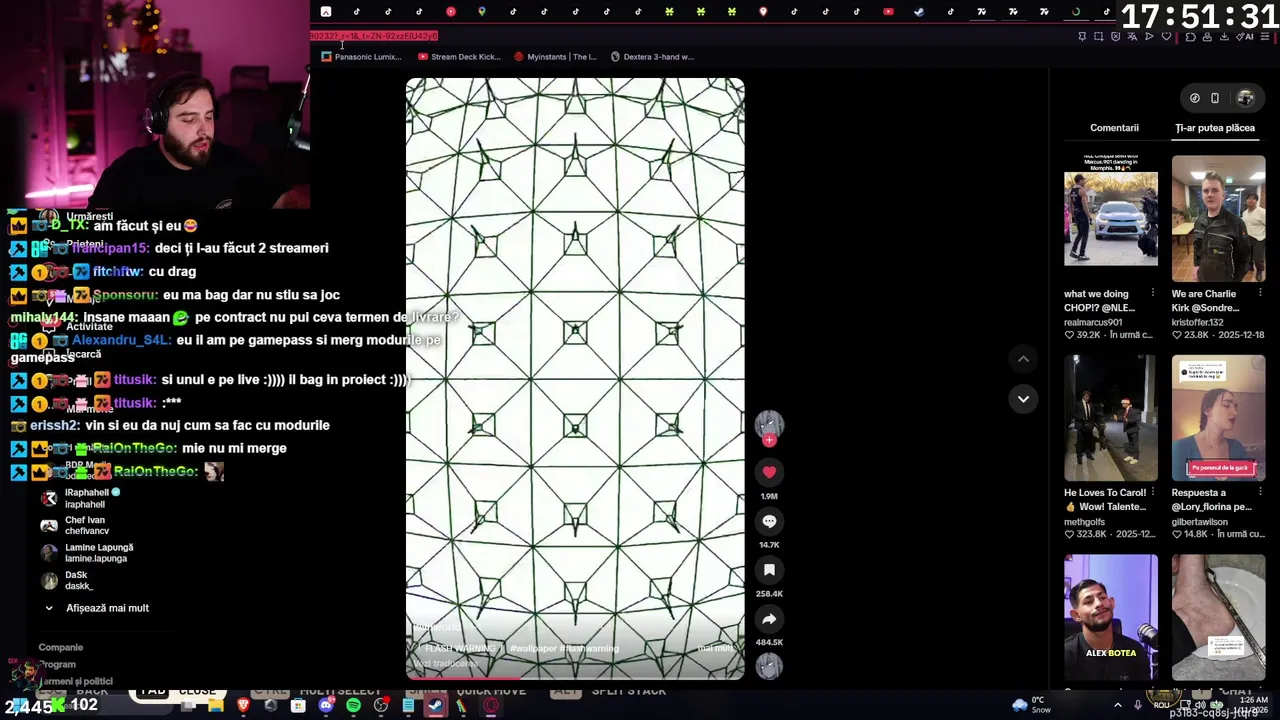Click the microphone icon in system tray
The width and height of the screenshot is (1280, 720).
point(1138,705)
